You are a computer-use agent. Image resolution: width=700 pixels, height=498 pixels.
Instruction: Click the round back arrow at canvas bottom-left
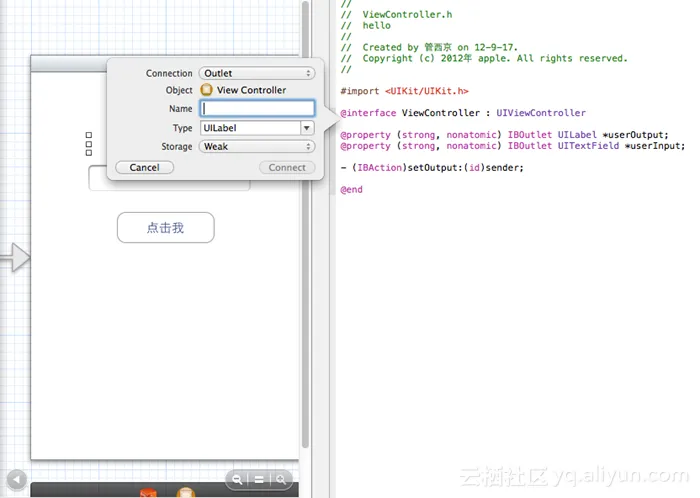tap(17, 480)
